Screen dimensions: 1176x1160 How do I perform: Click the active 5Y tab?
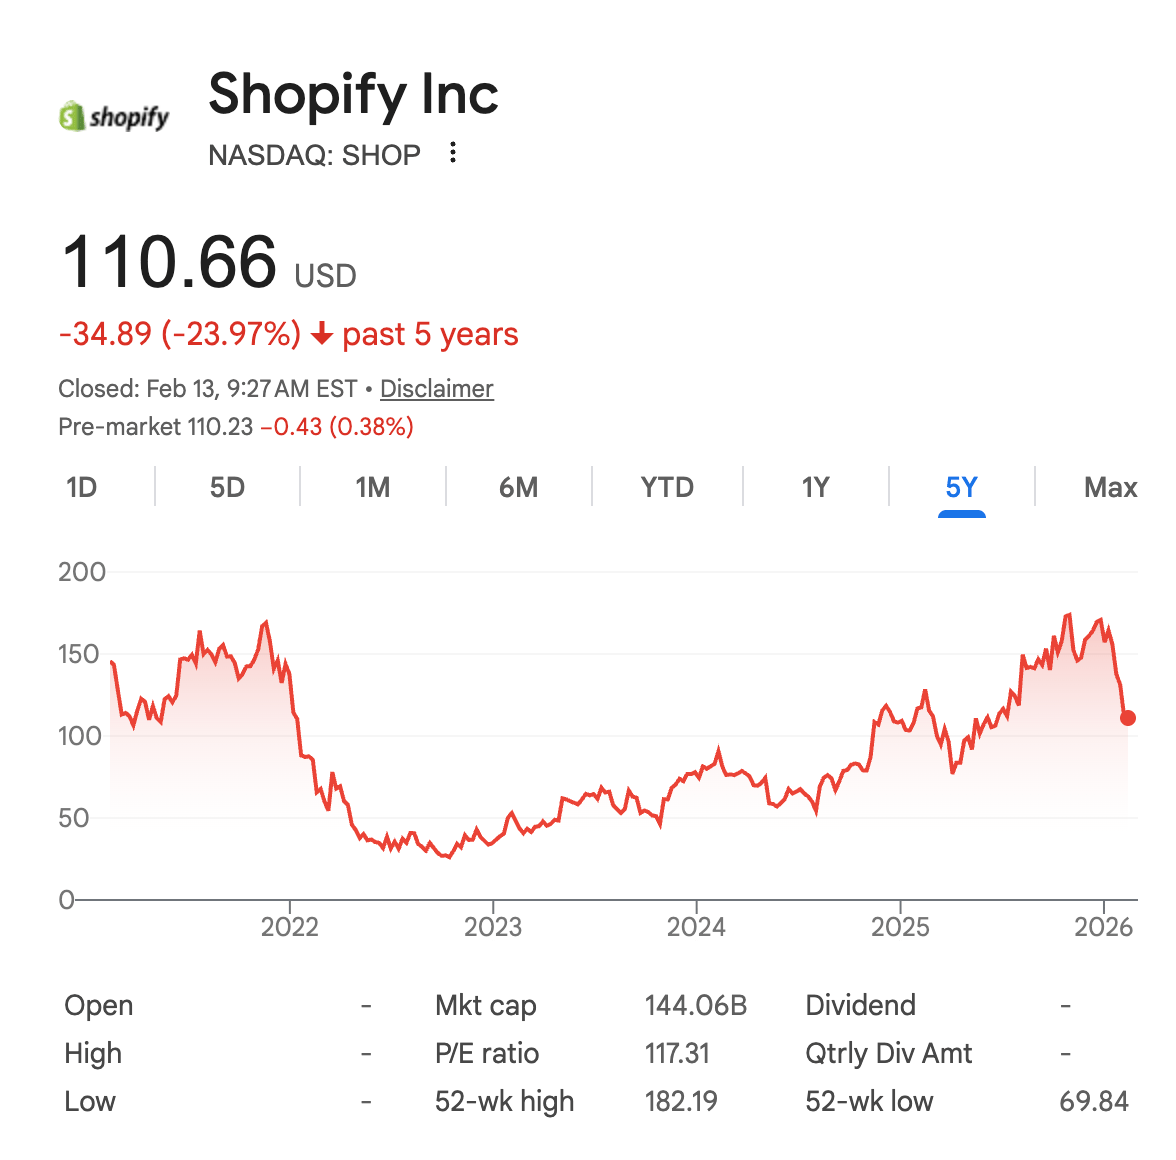962,487
